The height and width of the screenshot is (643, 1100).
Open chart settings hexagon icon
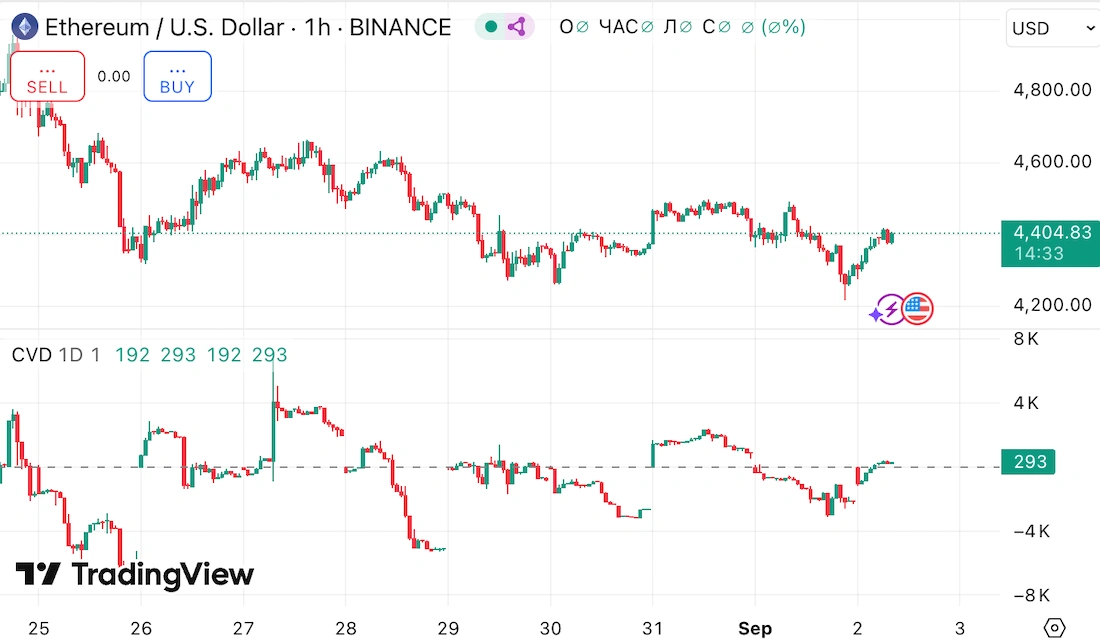coord(1054,628)
